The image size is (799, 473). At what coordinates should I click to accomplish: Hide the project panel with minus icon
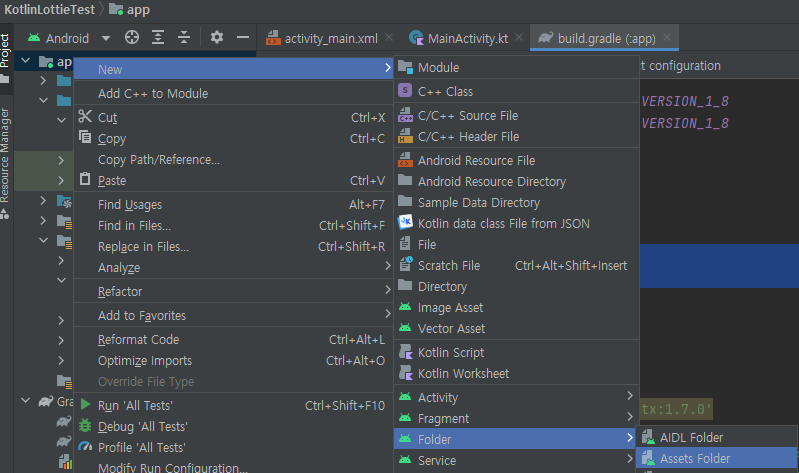click(243, 37)
